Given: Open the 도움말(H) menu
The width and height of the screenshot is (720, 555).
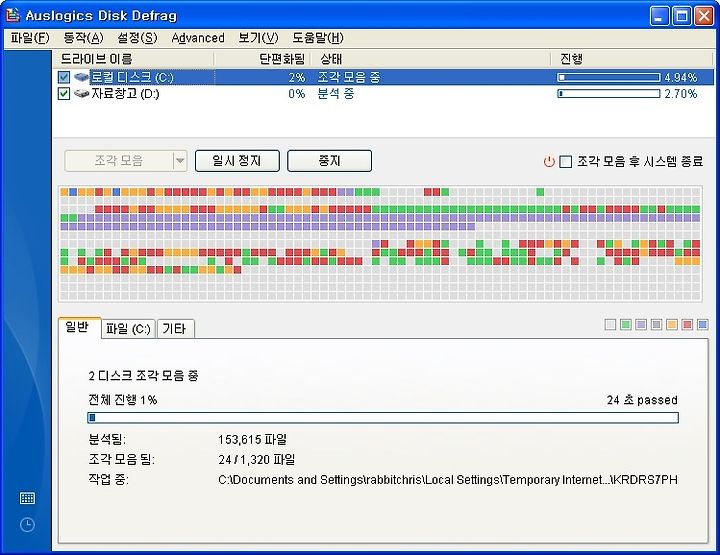Looking at the screenshot, I should coord(318,38).
